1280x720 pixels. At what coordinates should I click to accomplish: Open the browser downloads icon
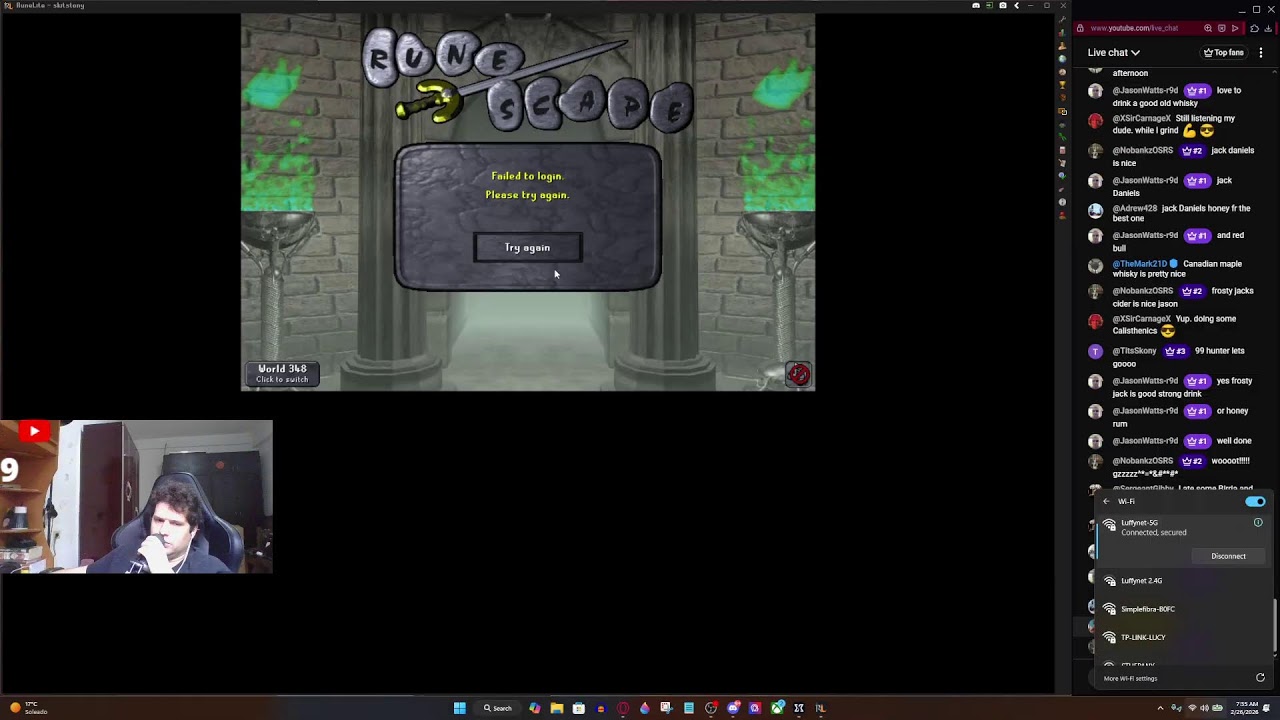pos(1267,28)
